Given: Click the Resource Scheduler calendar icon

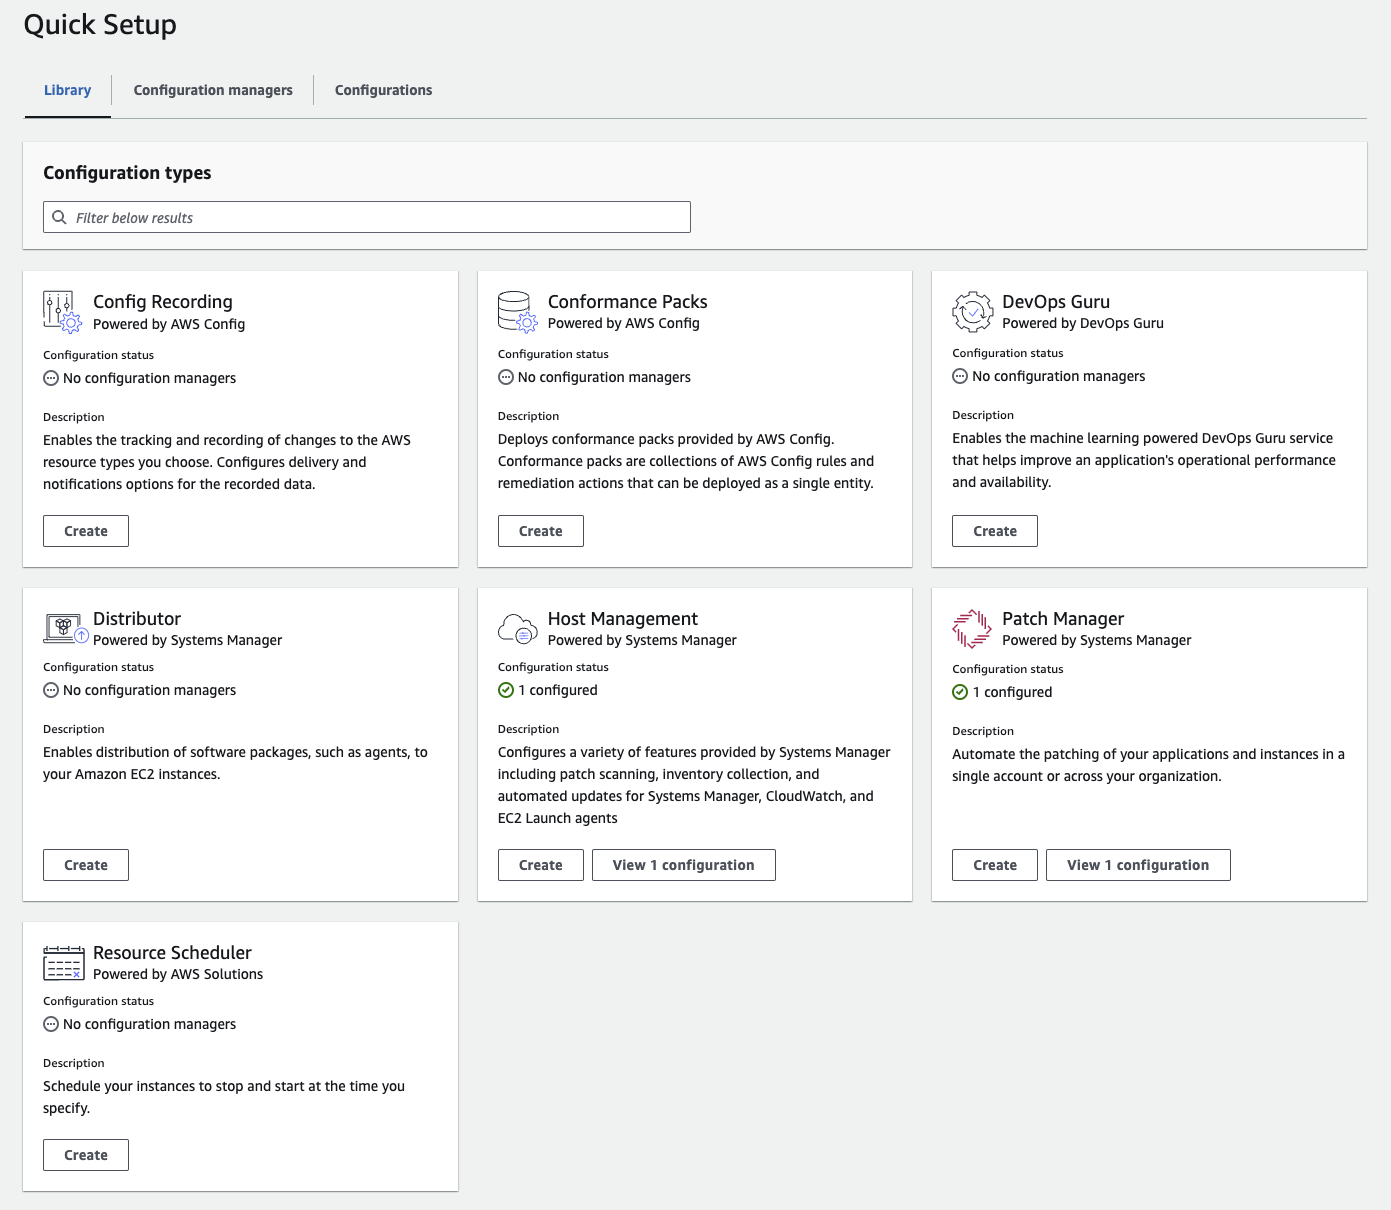Looking at the screenshot, I should [x=64, y=963].
